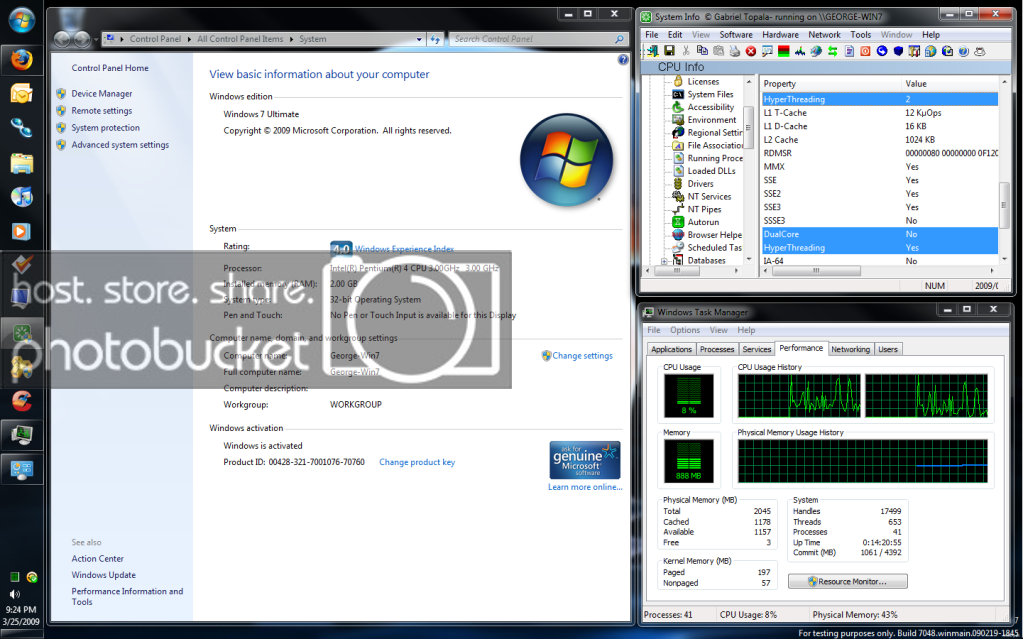Click the horizontal scrollbar under the property list
Viewport: 1023px width, 639px height.
[x=879, y=270]
